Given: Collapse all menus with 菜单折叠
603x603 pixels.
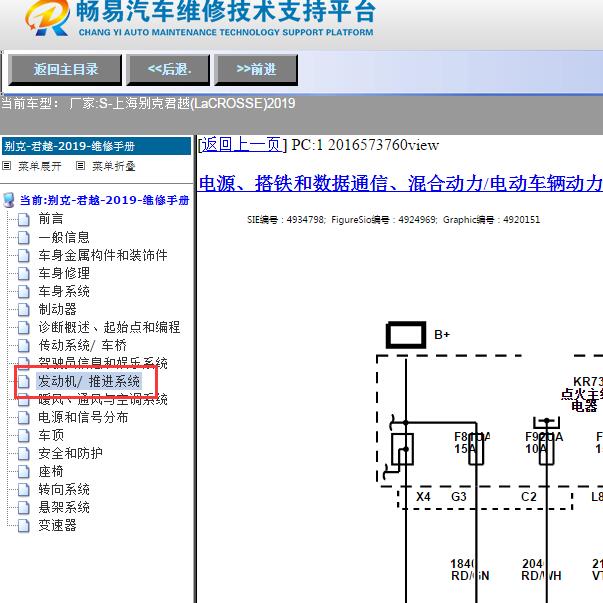Looking at the screenshot, I should tap(114, 166).
